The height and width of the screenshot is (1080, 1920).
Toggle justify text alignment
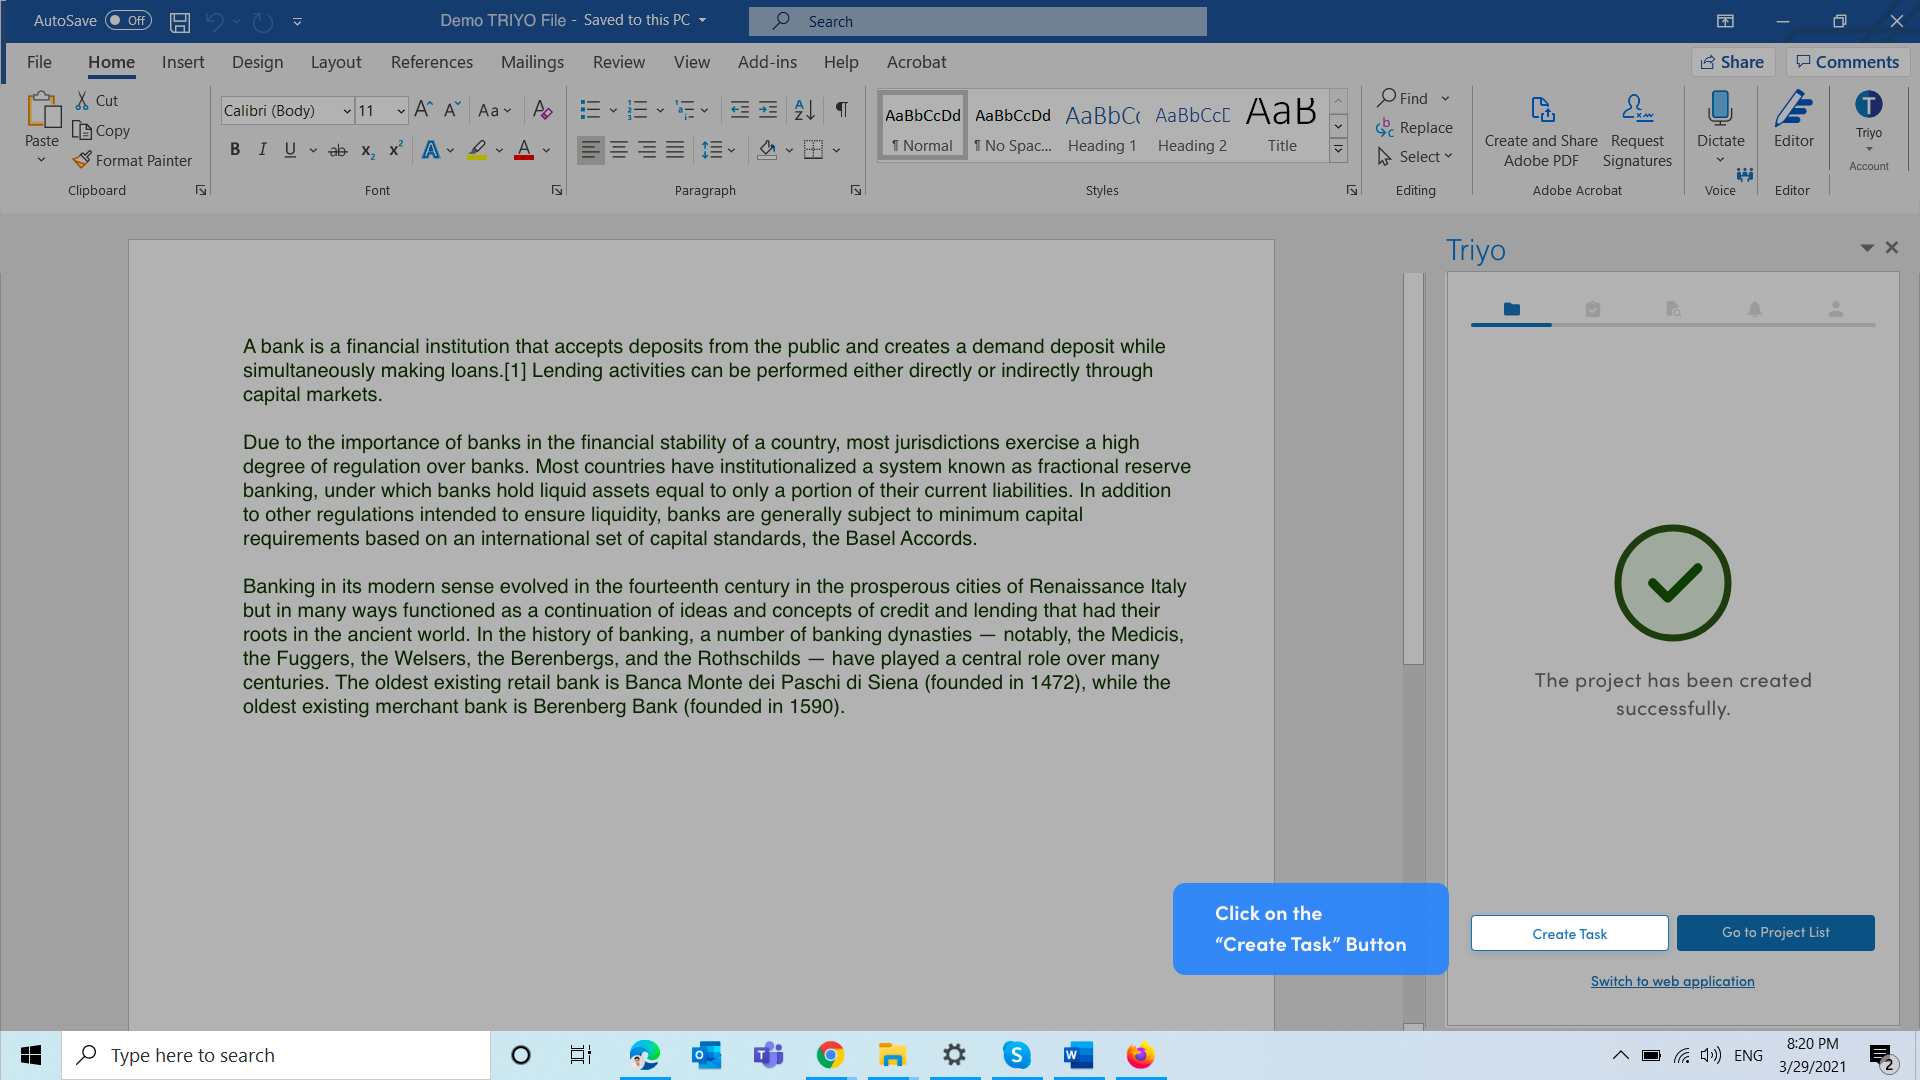pyautogui.click(x=675, y=150)
